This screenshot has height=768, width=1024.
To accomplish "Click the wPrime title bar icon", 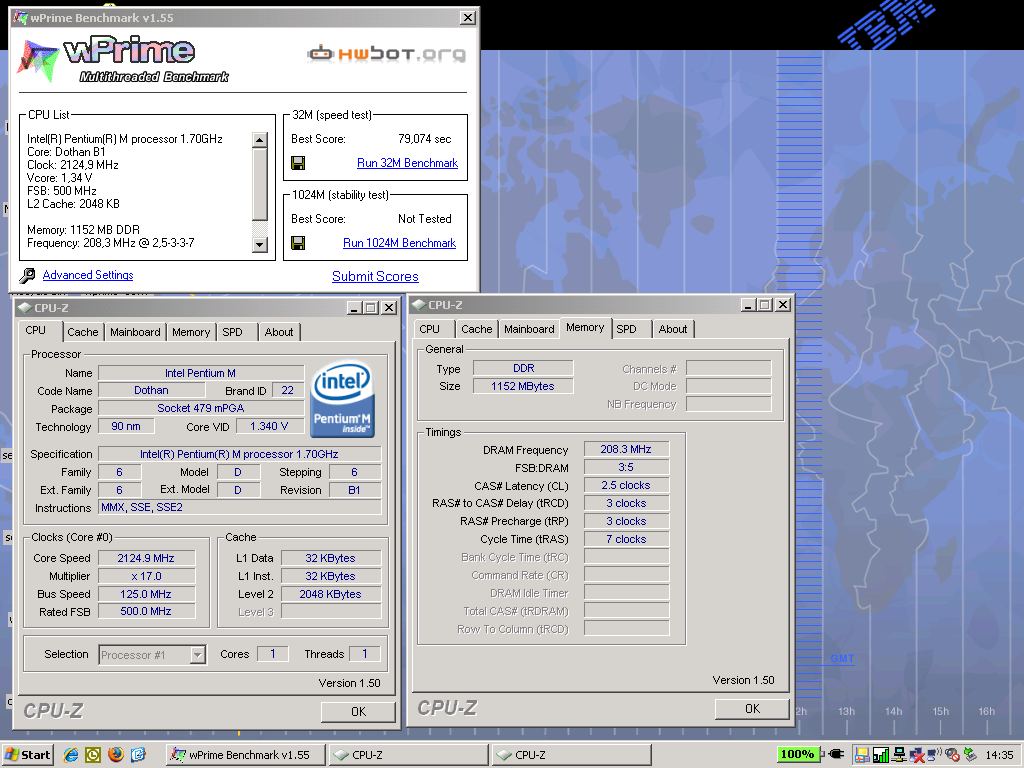I will pyautogui.click(x=20, y=18).
